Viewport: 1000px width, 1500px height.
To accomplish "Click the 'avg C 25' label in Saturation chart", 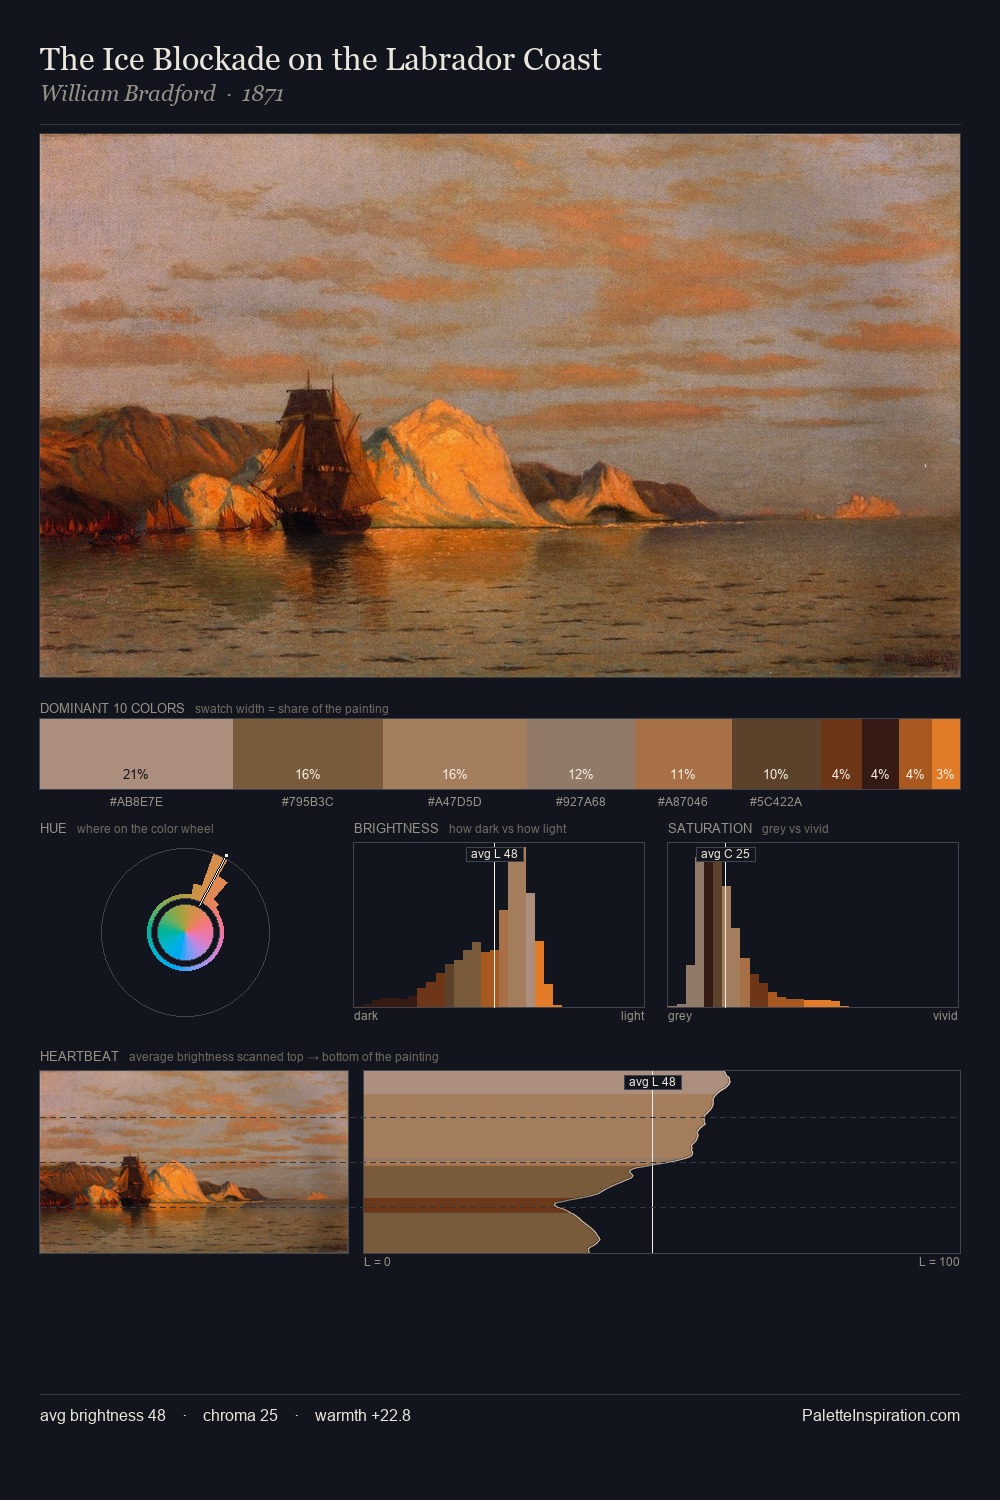I will coord(725,854).
